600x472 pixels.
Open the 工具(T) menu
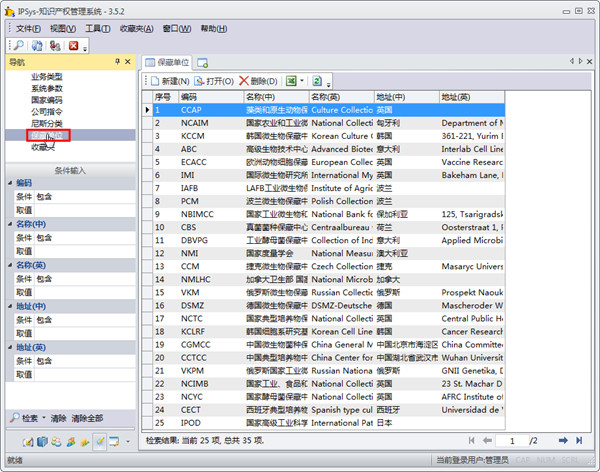98,29
